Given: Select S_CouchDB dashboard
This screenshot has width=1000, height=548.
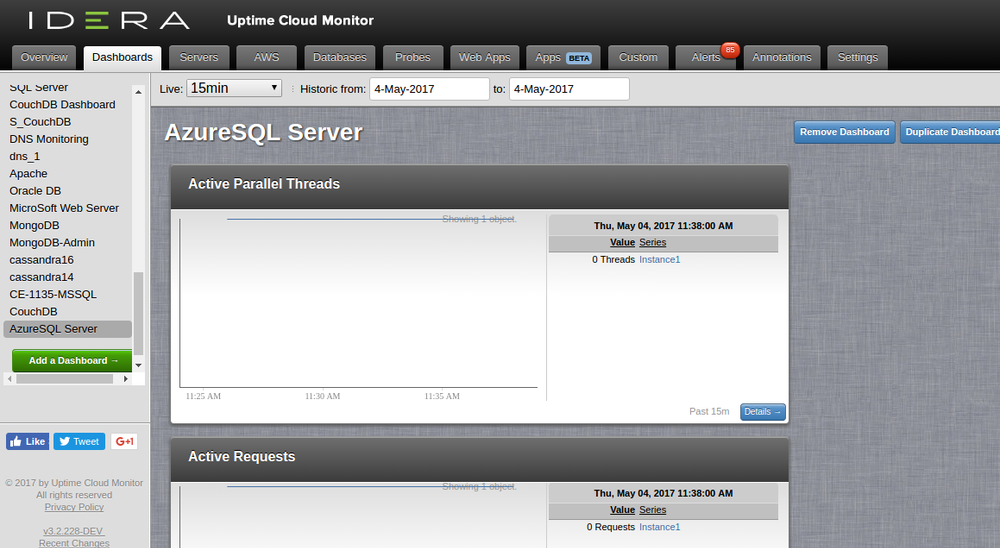Looking at the screenshot, I should 40,122.
